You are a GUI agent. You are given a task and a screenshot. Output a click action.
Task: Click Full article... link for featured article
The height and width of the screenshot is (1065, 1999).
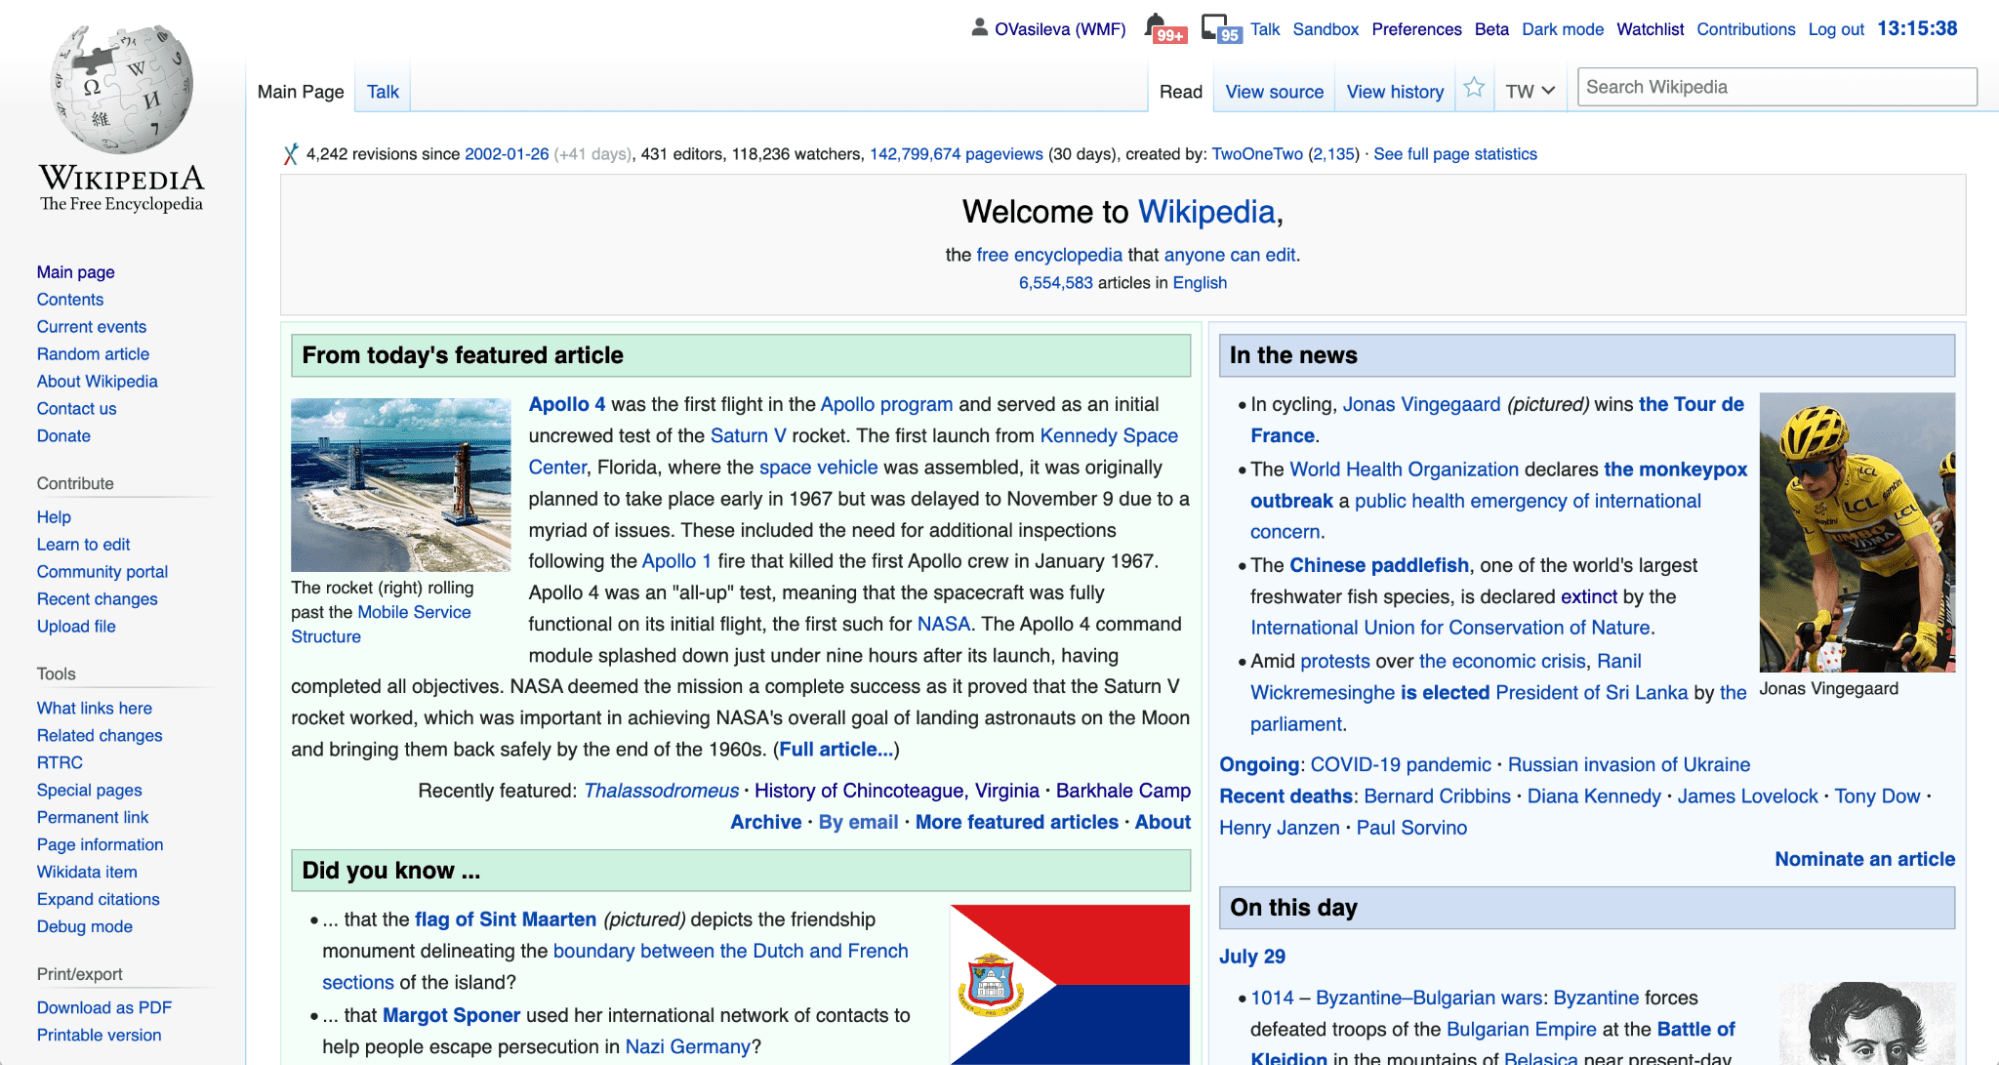(836, 749)
